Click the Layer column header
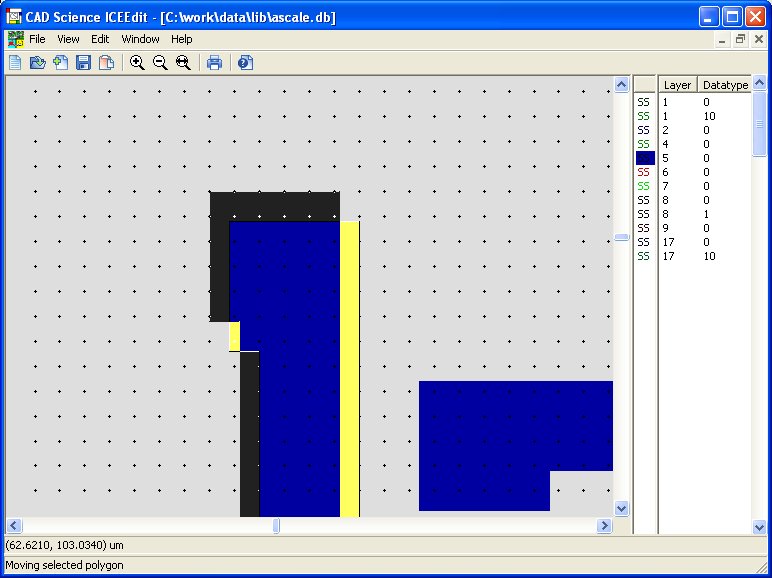This screenshot has width=772, height=578. click(x=677, y=85)
